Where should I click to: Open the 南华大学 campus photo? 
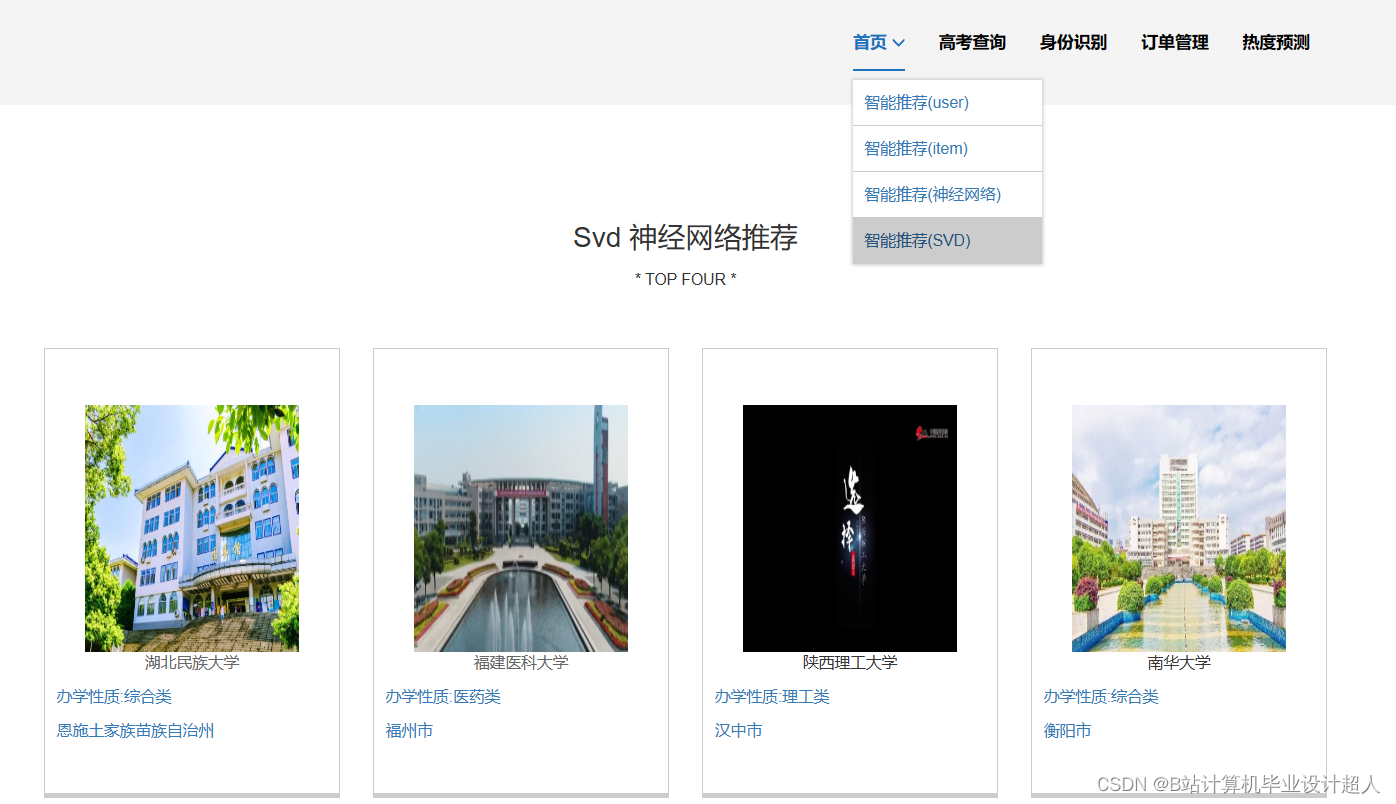pyautogui.click(x=1179, y=528)
